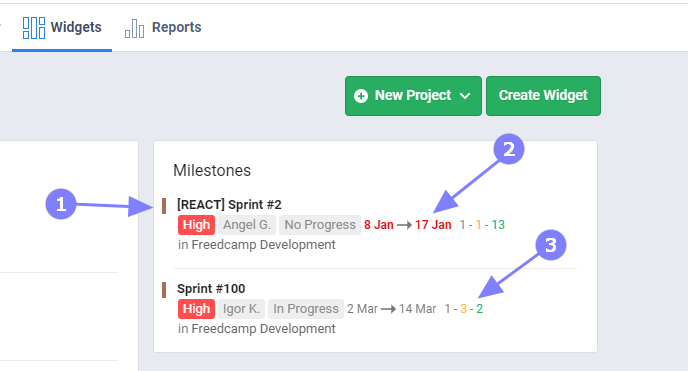
Task: Click annotation marker number 3
Action: (551, 245)
